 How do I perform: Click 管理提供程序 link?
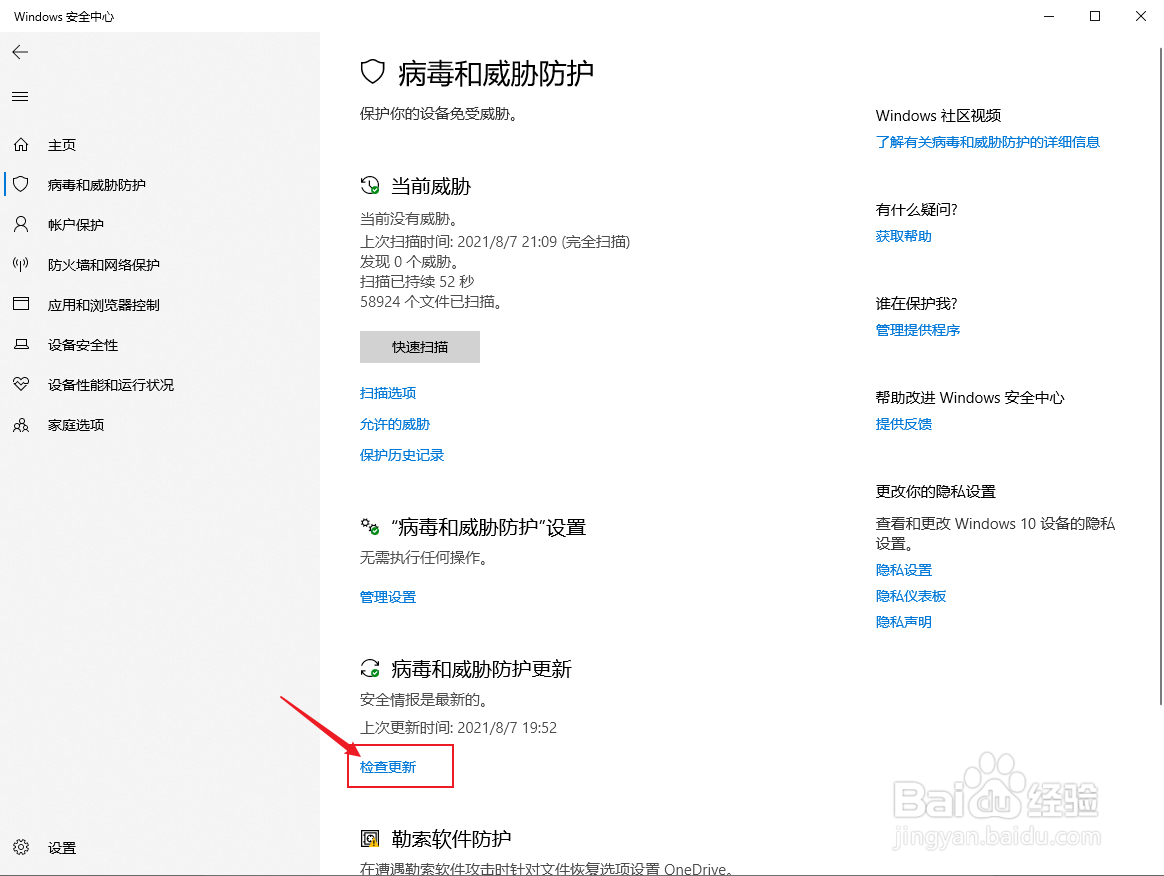918,330
